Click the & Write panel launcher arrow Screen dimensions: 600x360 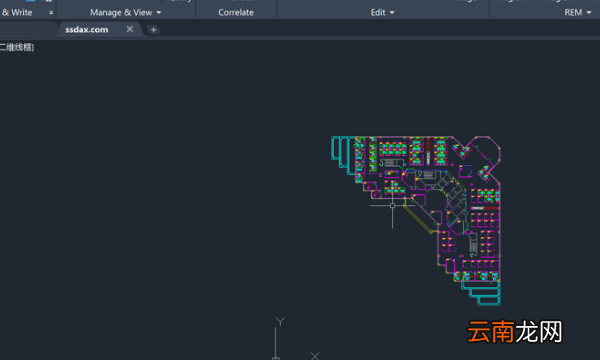(x=51, y=13)
